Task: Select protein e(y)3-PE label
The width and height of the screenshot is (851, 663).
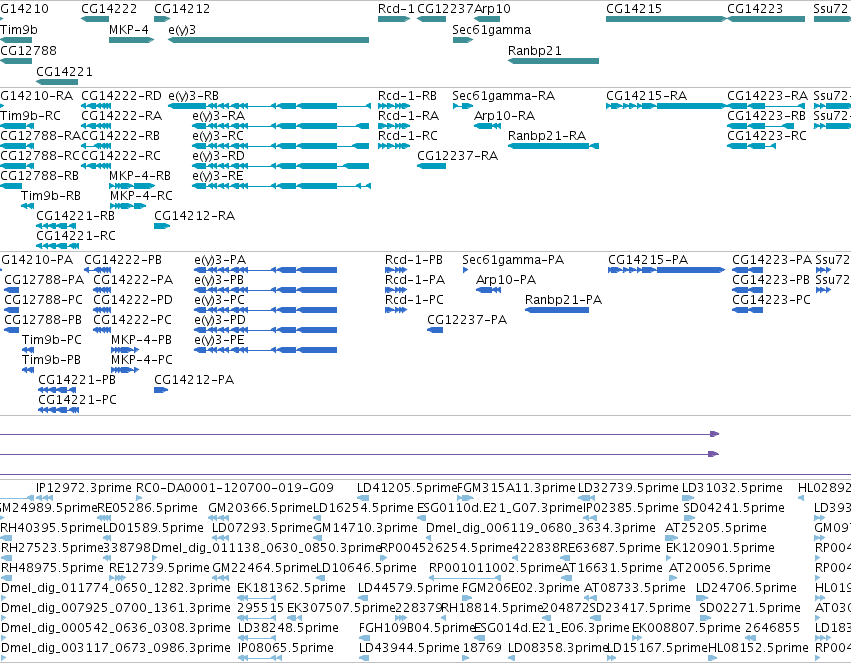Action: (220, 340)
